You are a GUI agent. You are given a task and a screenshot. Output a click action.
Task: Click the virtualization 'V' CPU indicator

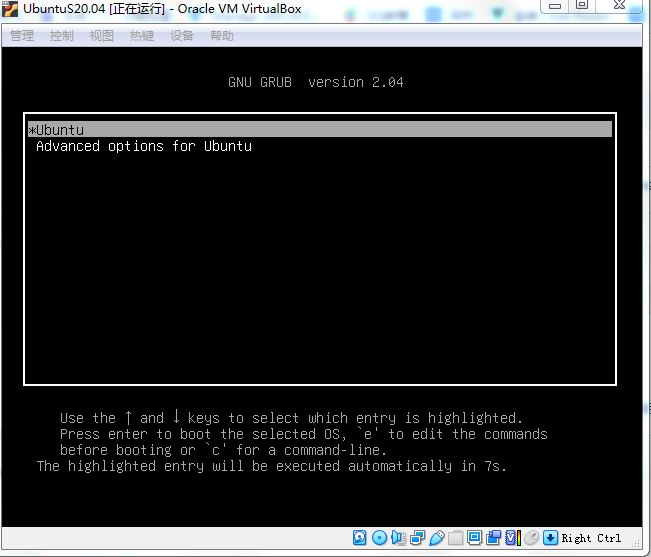(512, 538)
